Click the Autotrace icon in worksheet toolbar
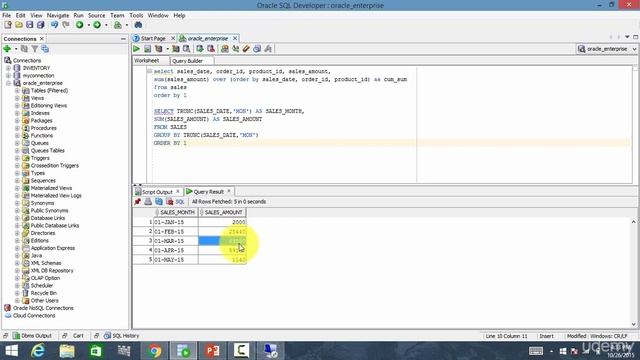 point(176,49)
